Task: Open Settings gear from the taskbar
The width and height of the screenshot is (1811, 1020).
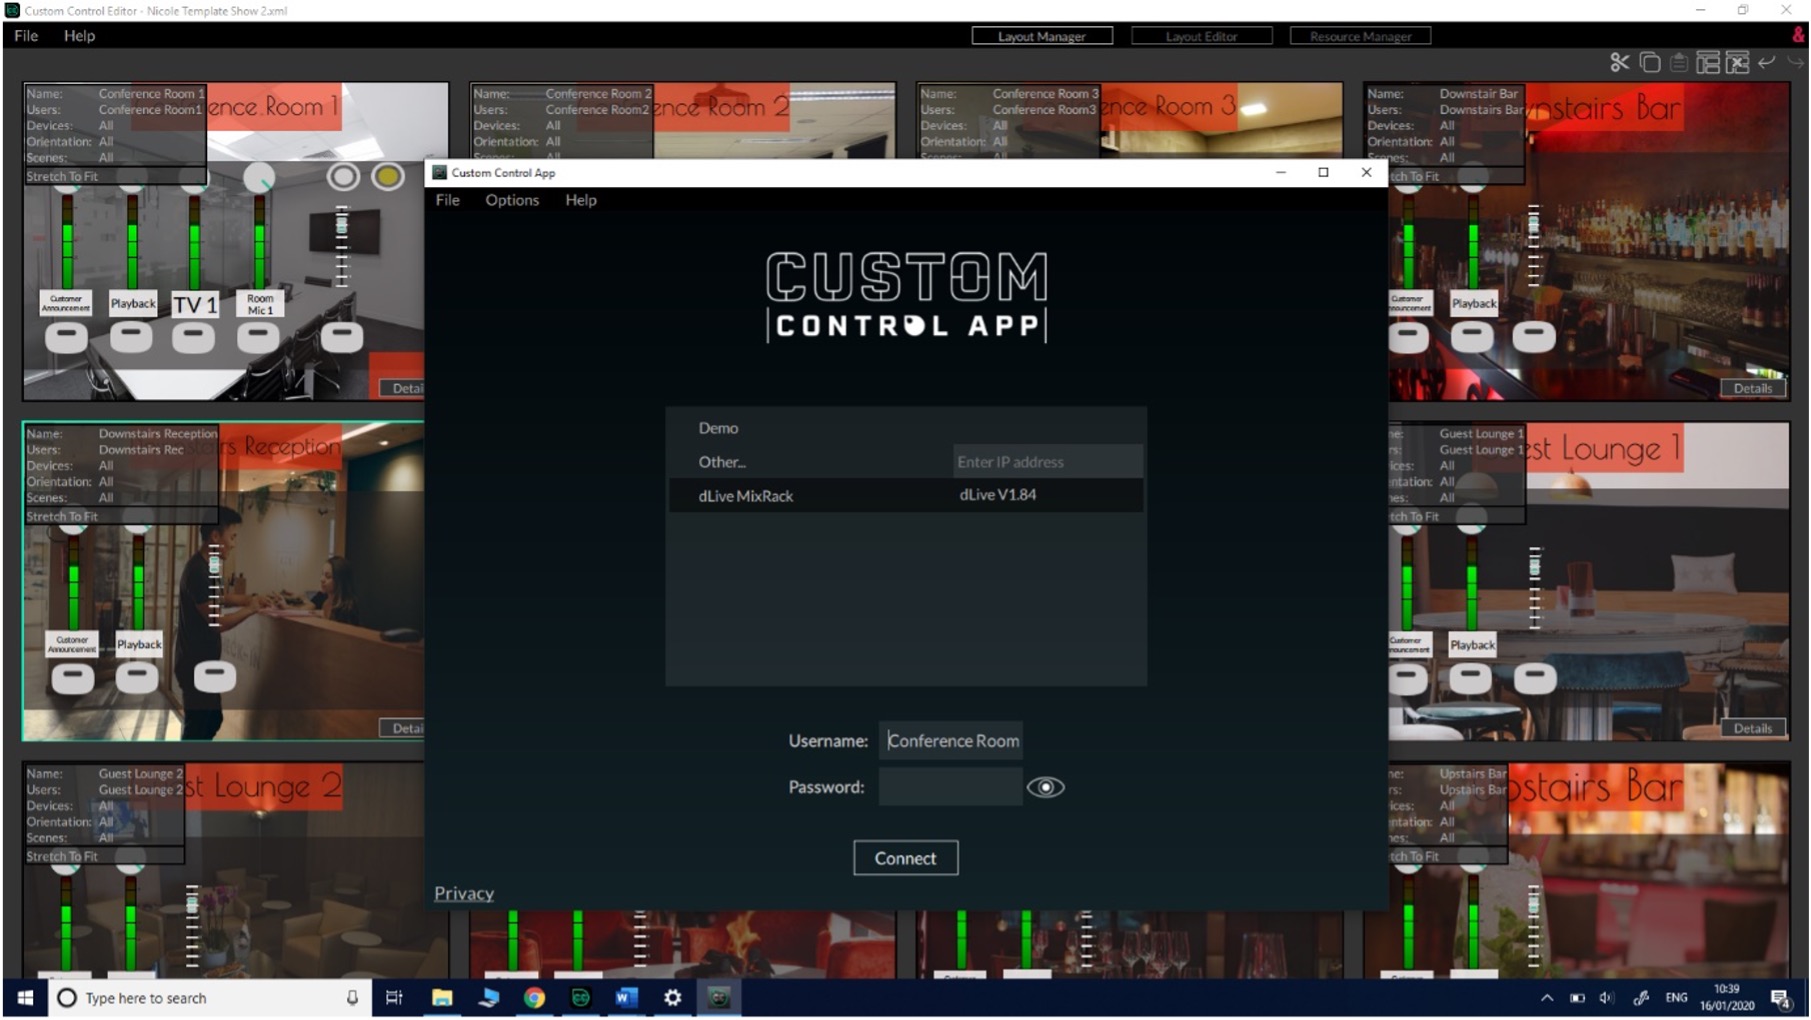Action: click(673, 998)
